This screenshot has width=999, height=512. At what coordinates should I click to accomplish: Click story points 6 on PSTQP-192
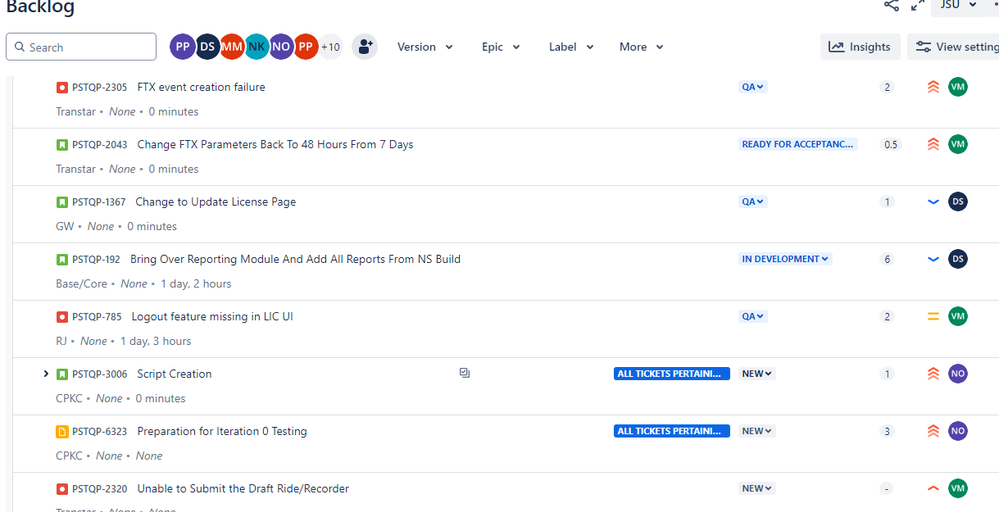click(887, 259)
